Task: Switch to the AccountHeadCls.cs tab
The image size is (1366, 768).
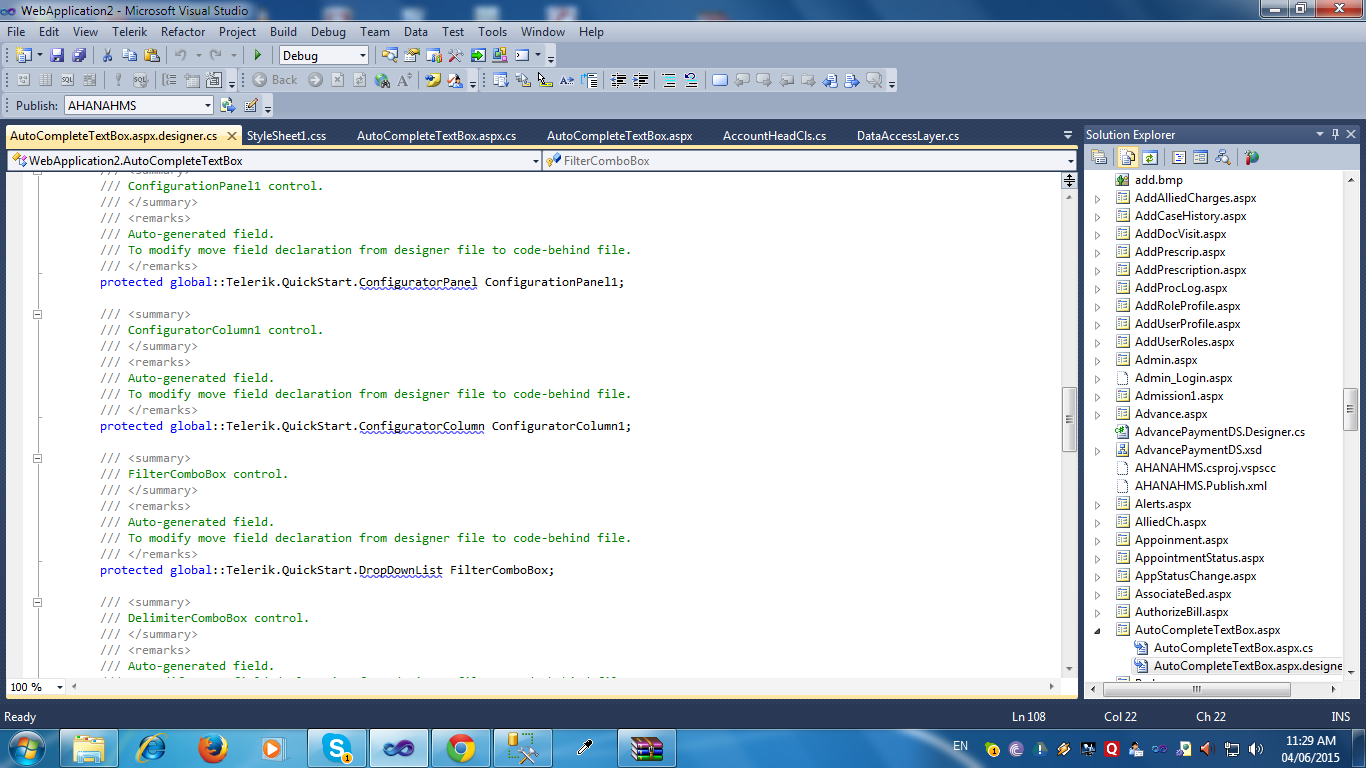Action: tap(774, 136)
